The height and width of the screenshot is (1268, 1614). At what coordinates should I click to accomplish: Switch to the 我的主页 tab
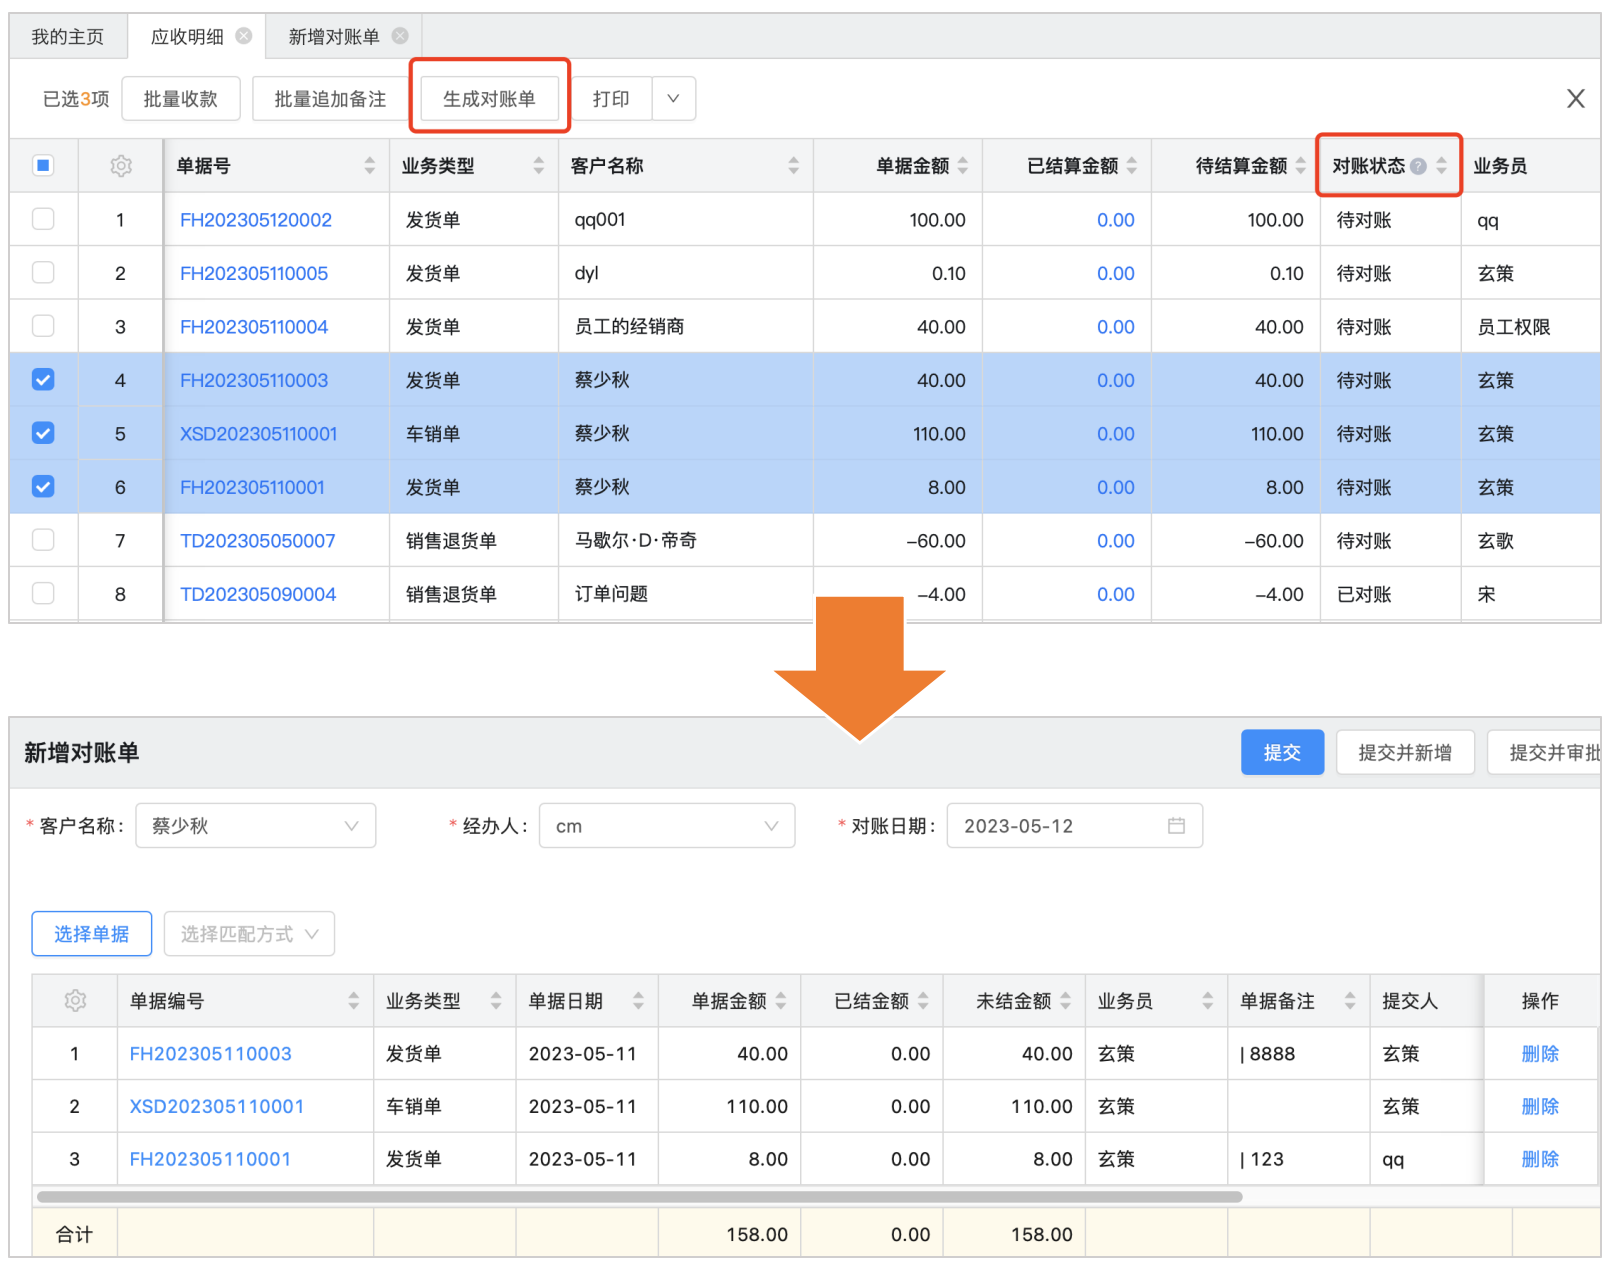(68, 37)
